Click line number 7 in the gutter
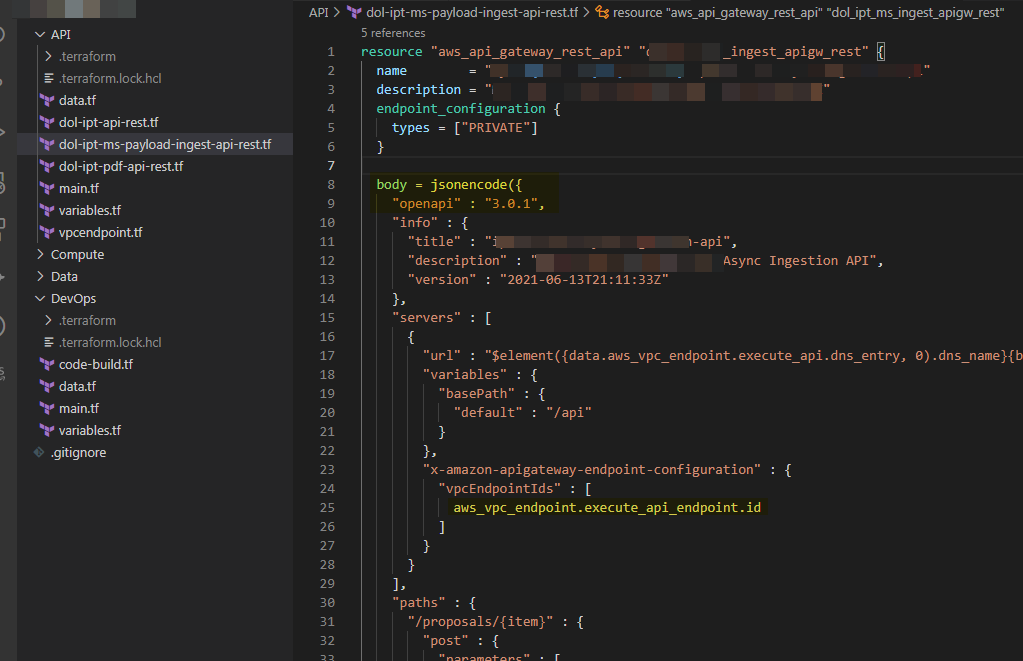The image size is (1023, 661). coord(331,166)
